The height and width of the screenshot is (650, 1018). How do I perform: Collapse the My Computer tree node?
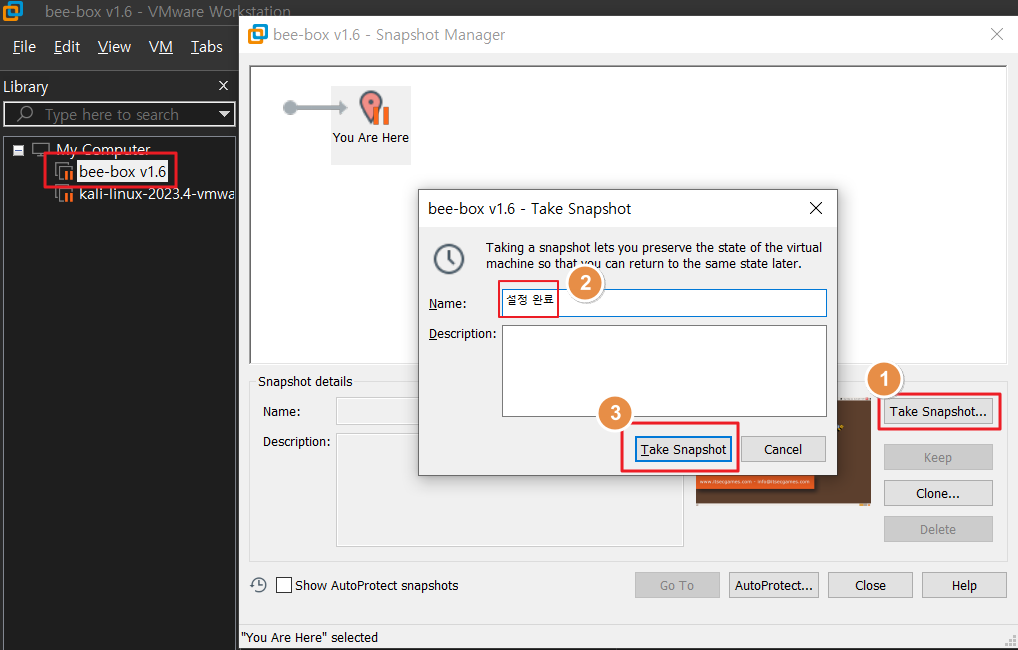click(19, 151)
